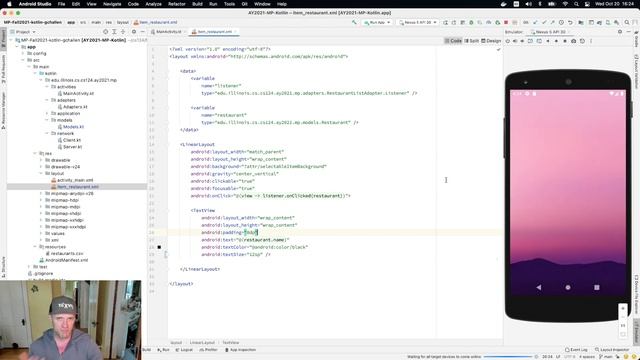Click the Make Project hammer icon
This screenshot has width=640, height=360.
[x=354, y=22]
